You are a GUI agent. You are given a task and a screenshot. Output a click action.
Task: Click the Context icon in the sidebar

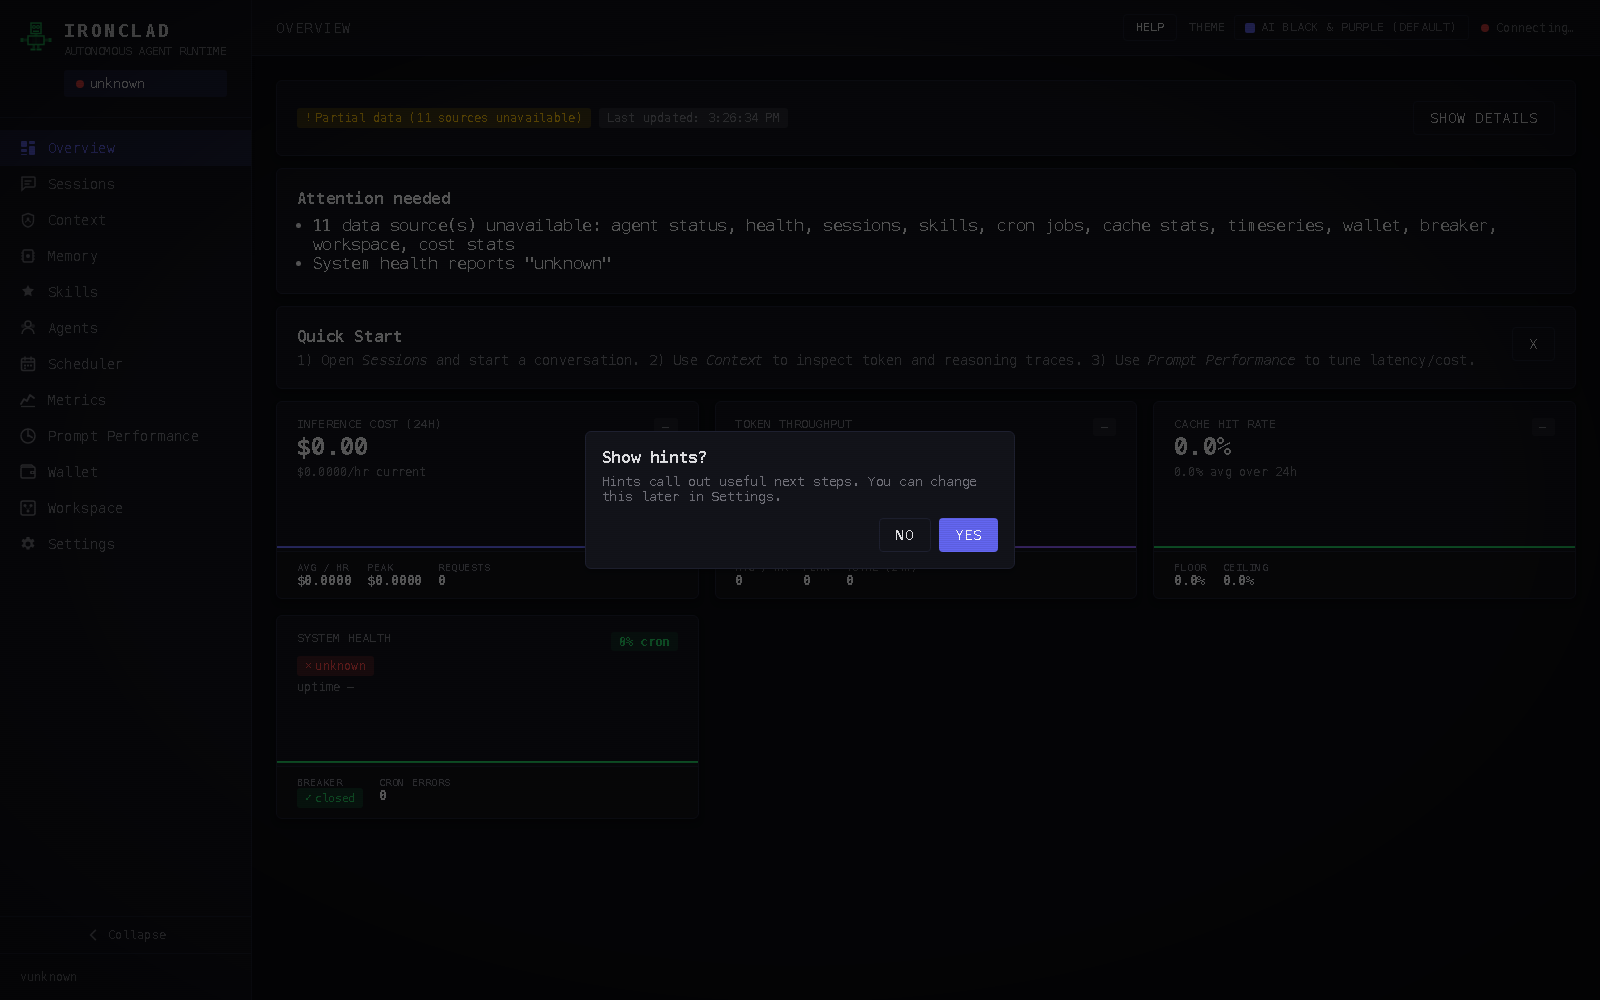(29, 220)
